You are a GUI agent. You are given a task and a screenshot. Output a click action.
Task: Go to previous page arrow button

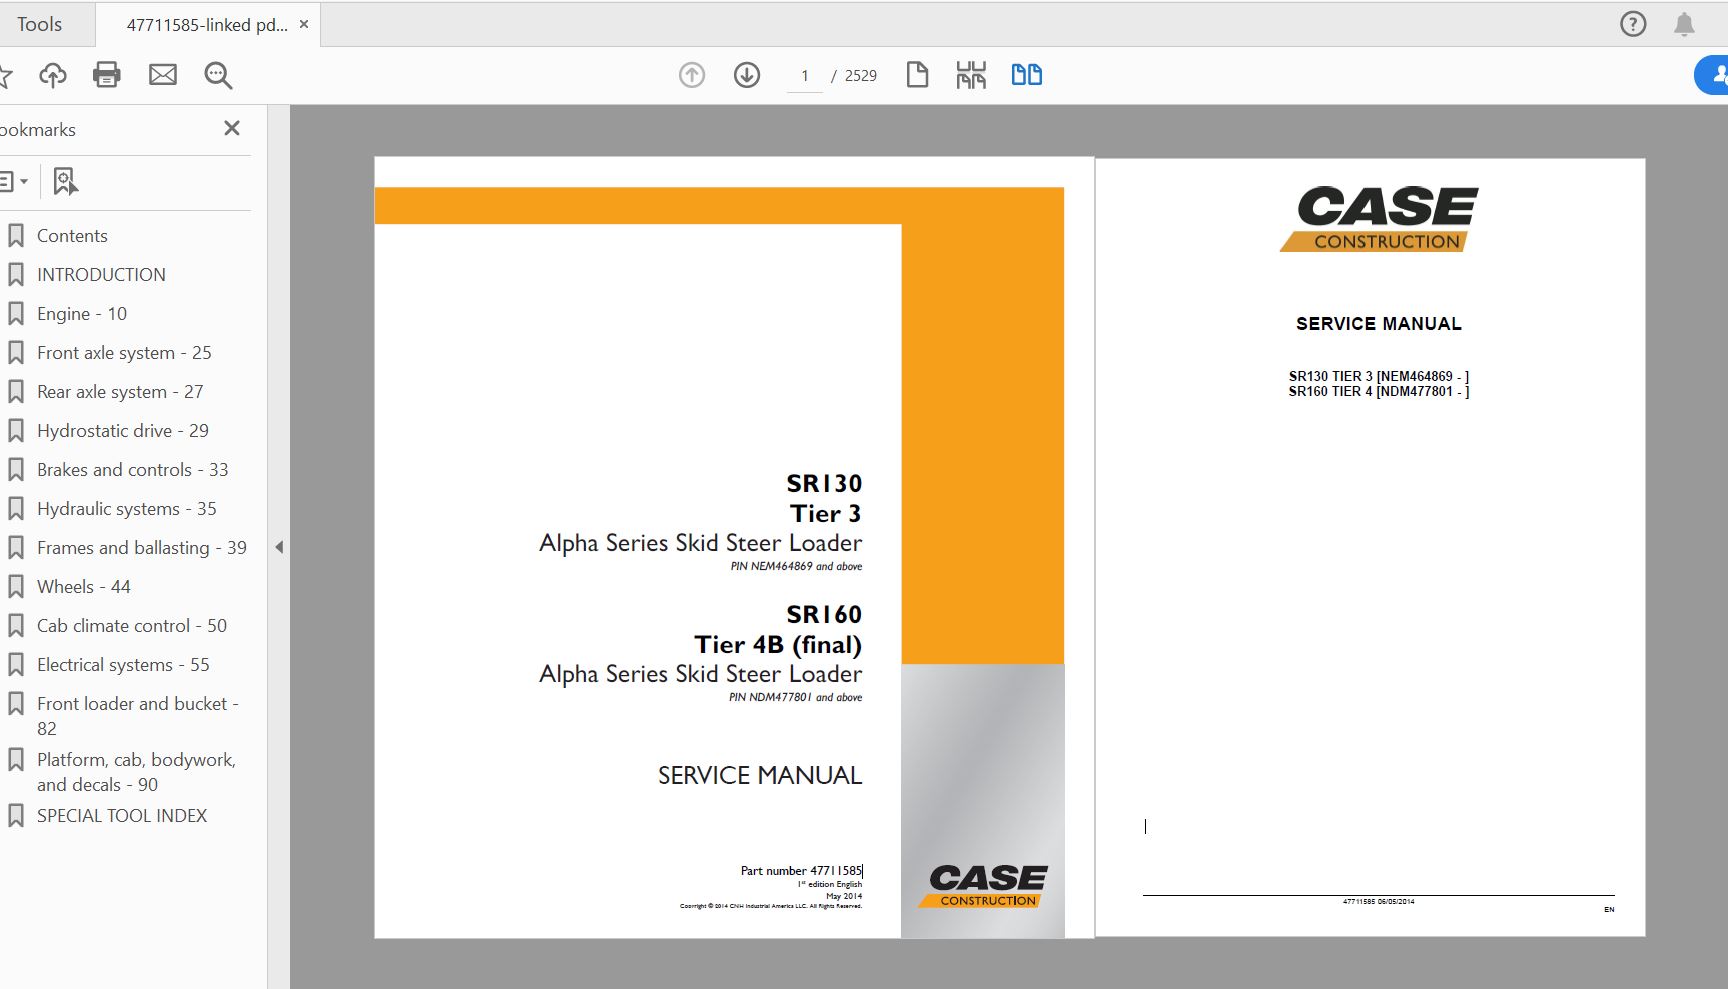(692, 75)
